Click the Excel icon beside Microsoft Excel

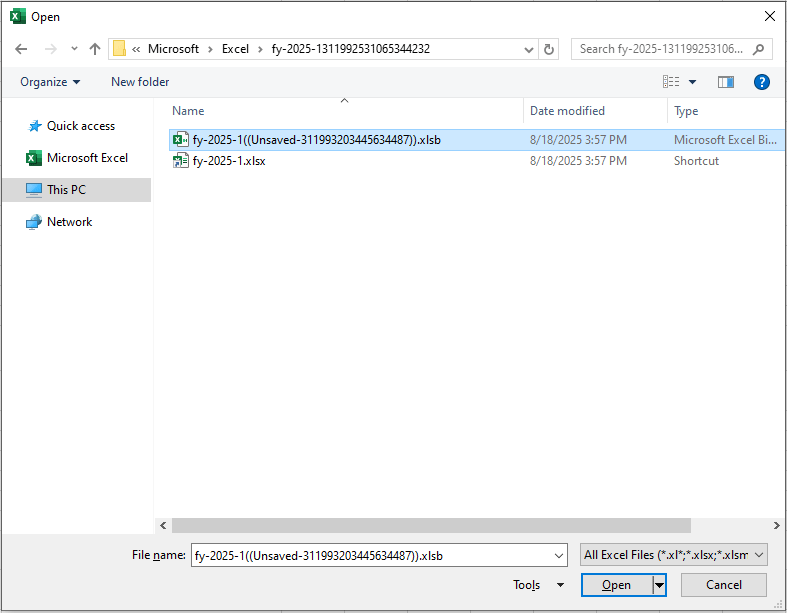click(x=34, y=158)
